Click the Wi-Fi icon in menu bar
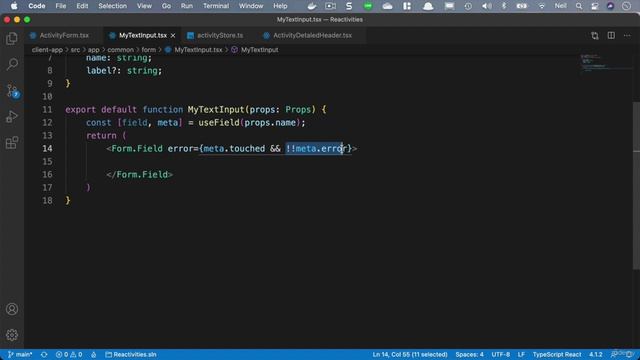The image size is (640, 360). click(x=542, y=6)
